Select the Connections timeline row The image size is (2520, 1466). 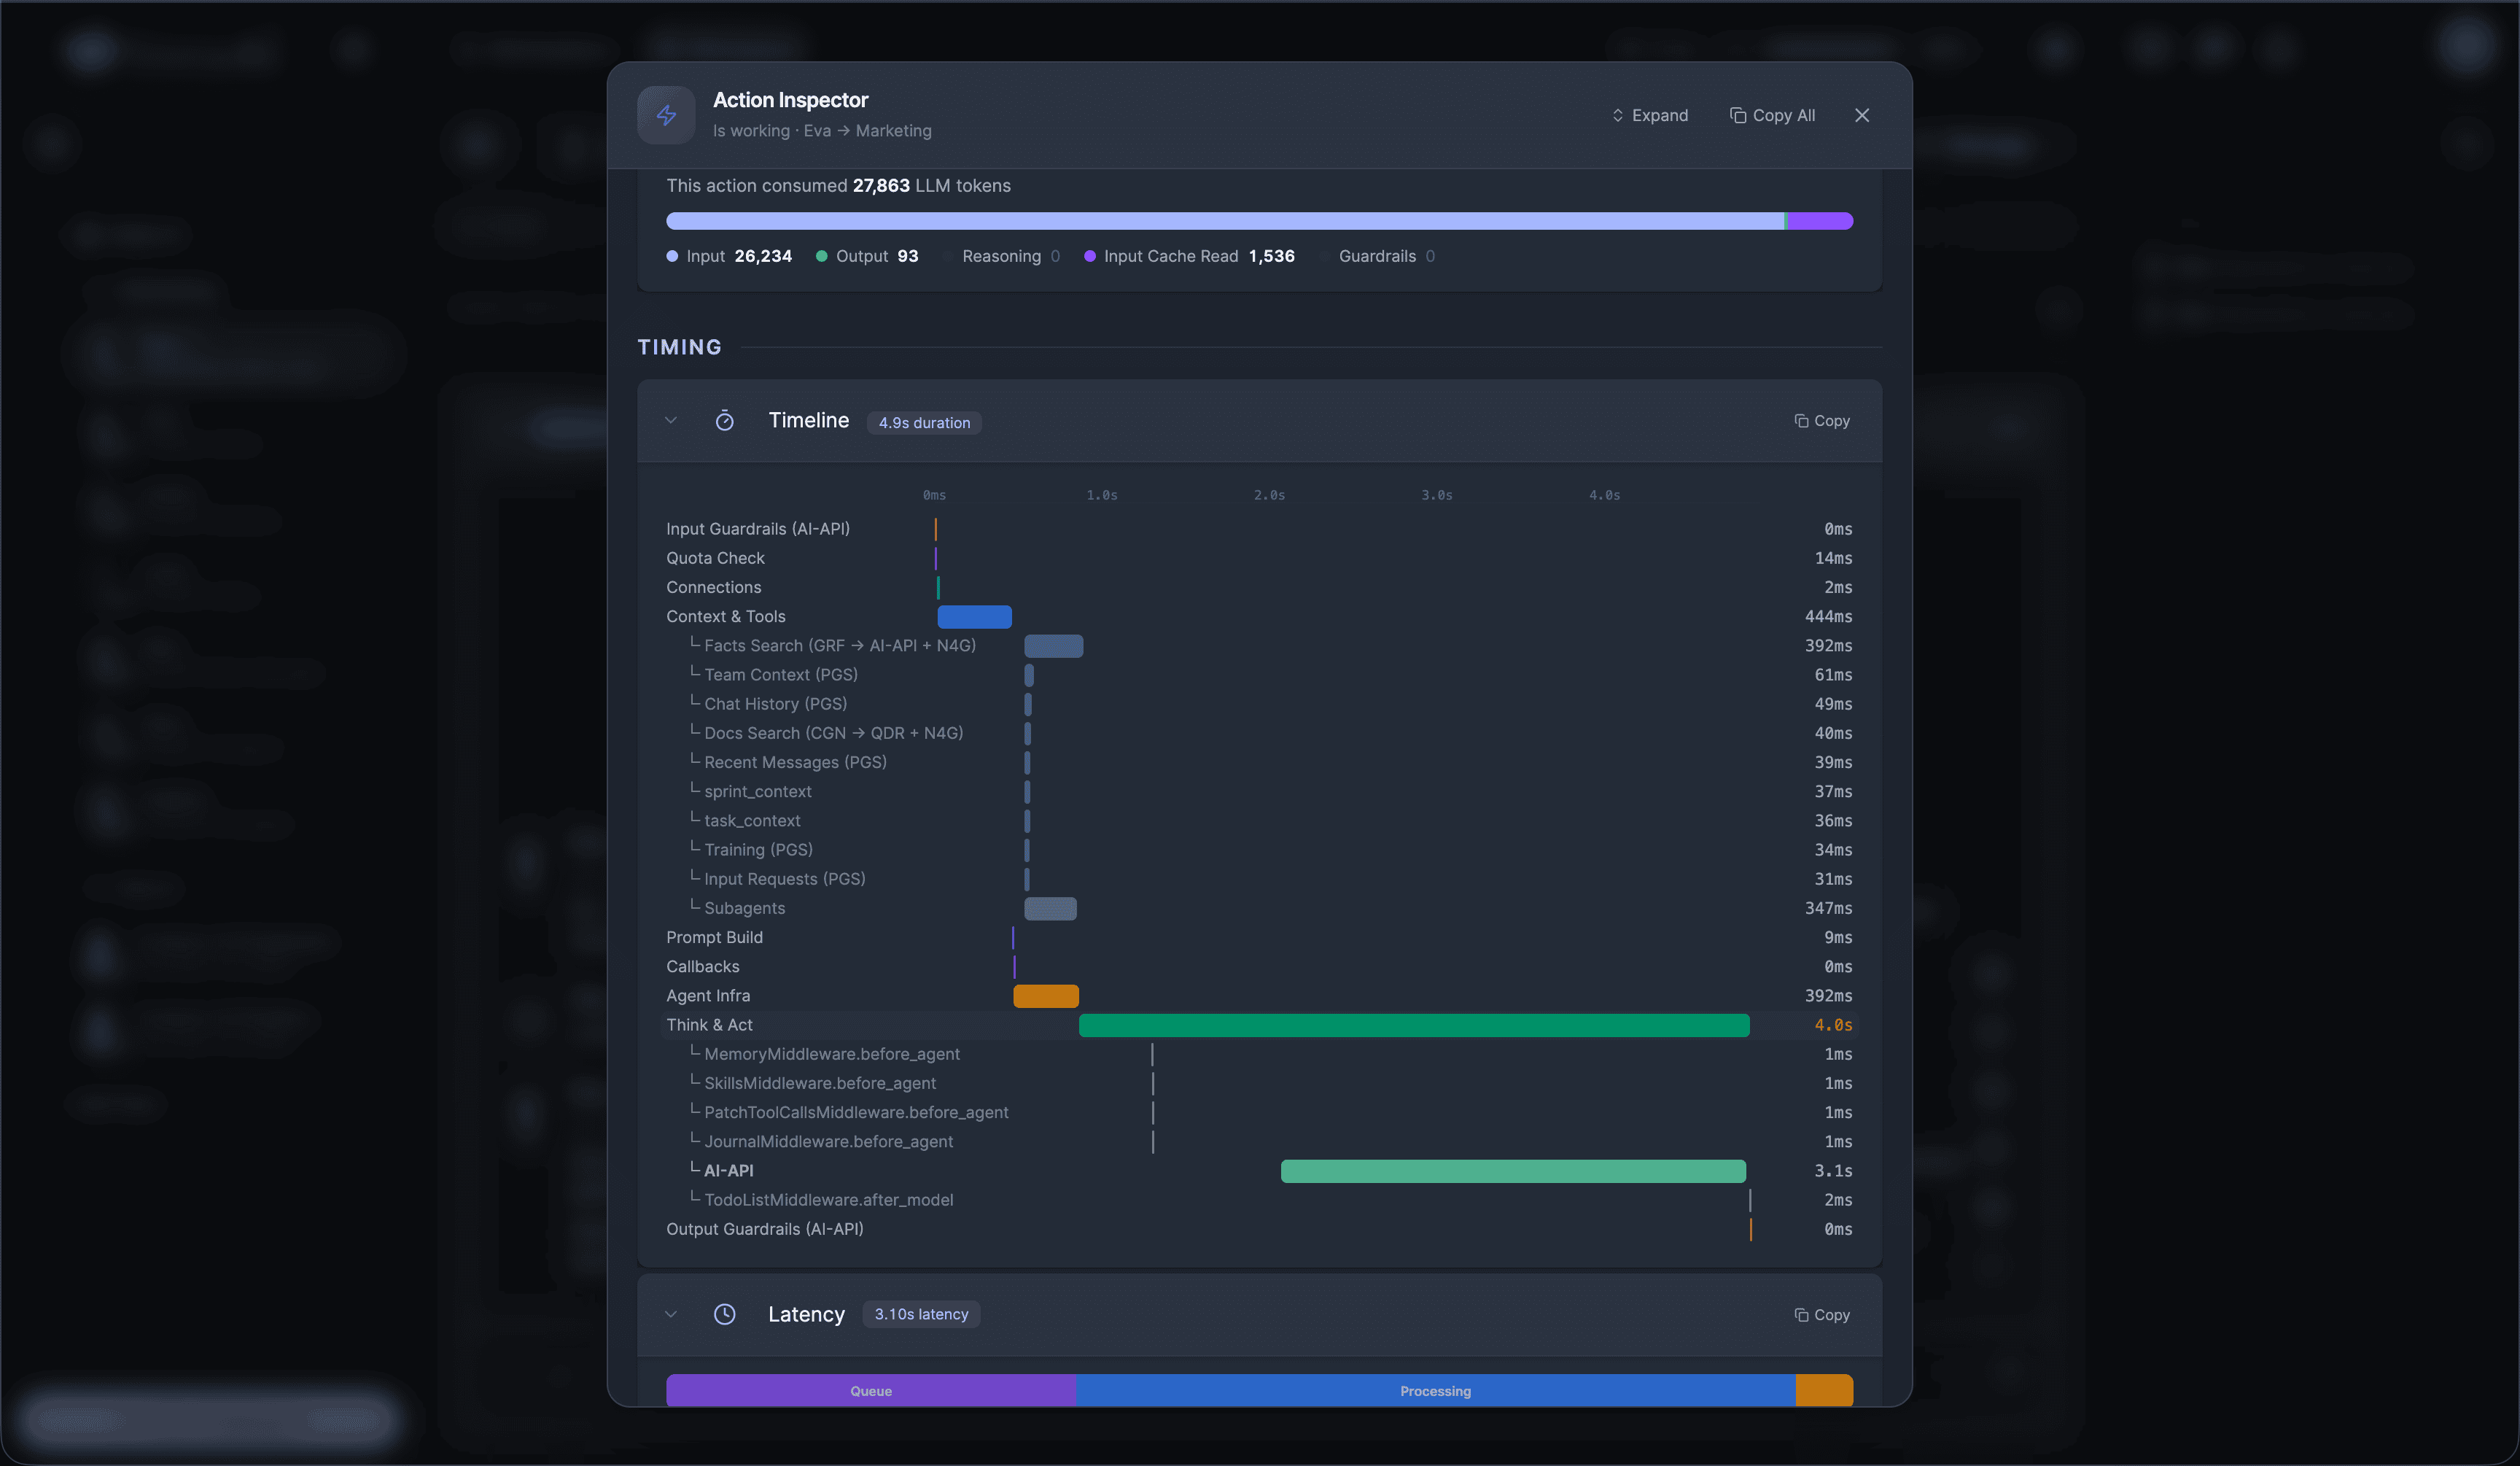pos(1259,587)
